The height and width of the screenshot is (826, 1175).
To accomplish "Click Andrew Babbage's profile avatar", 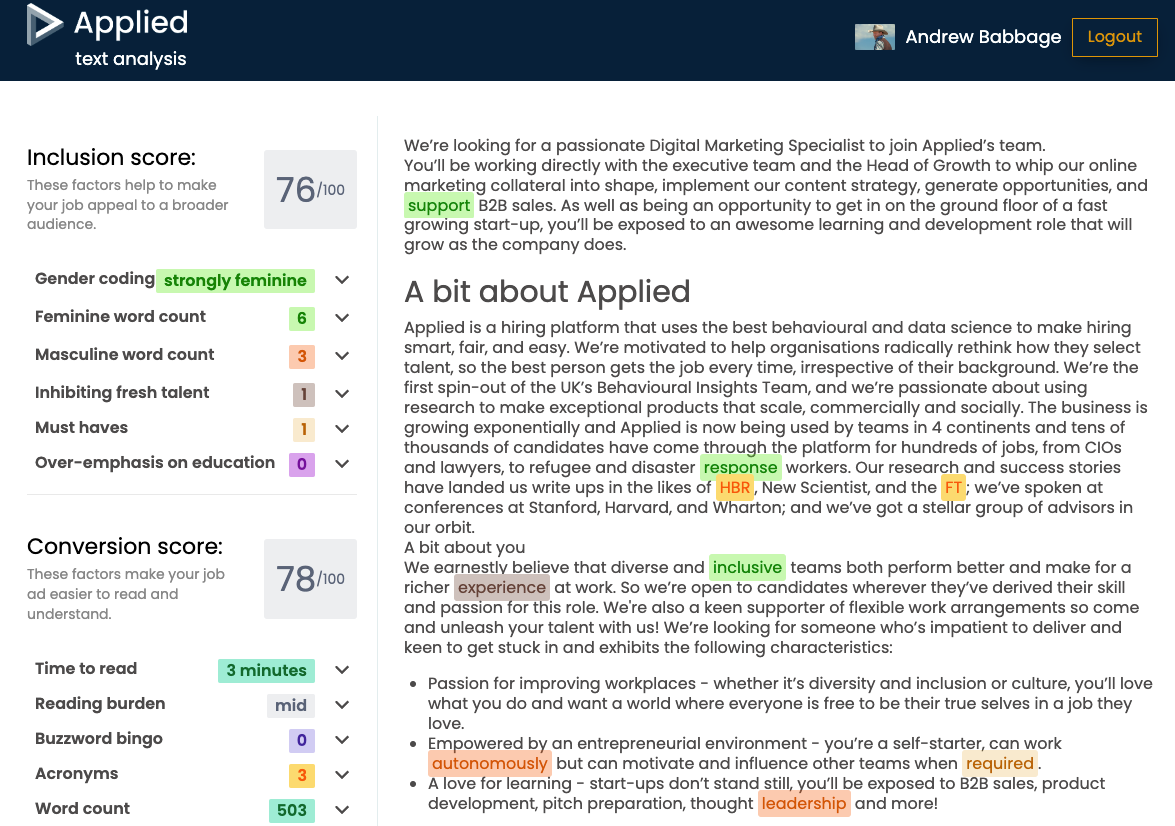I will pos(874,36).
